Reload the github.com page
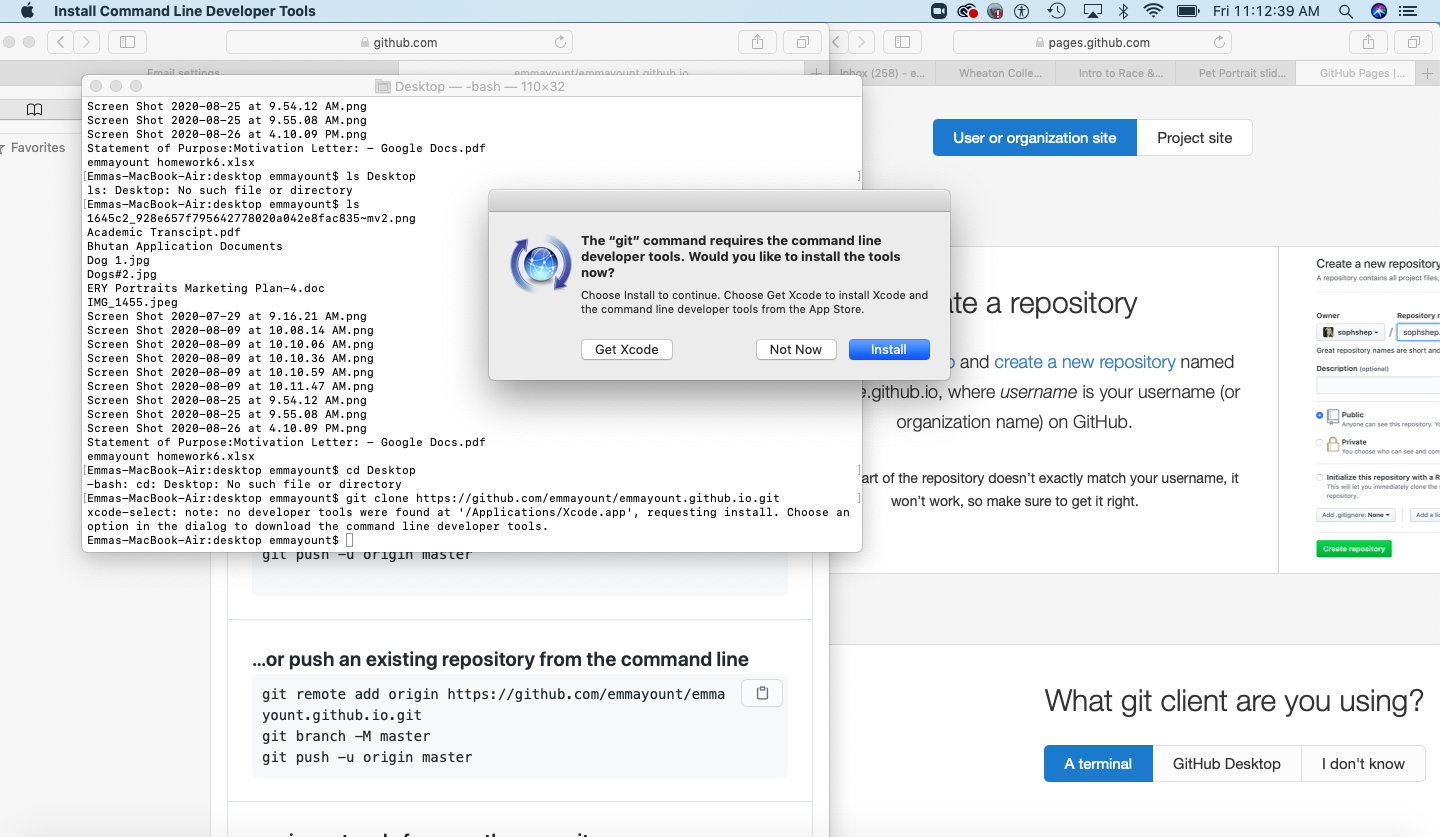The height and width of the screenshot is (837, 1440). [560, 42]
